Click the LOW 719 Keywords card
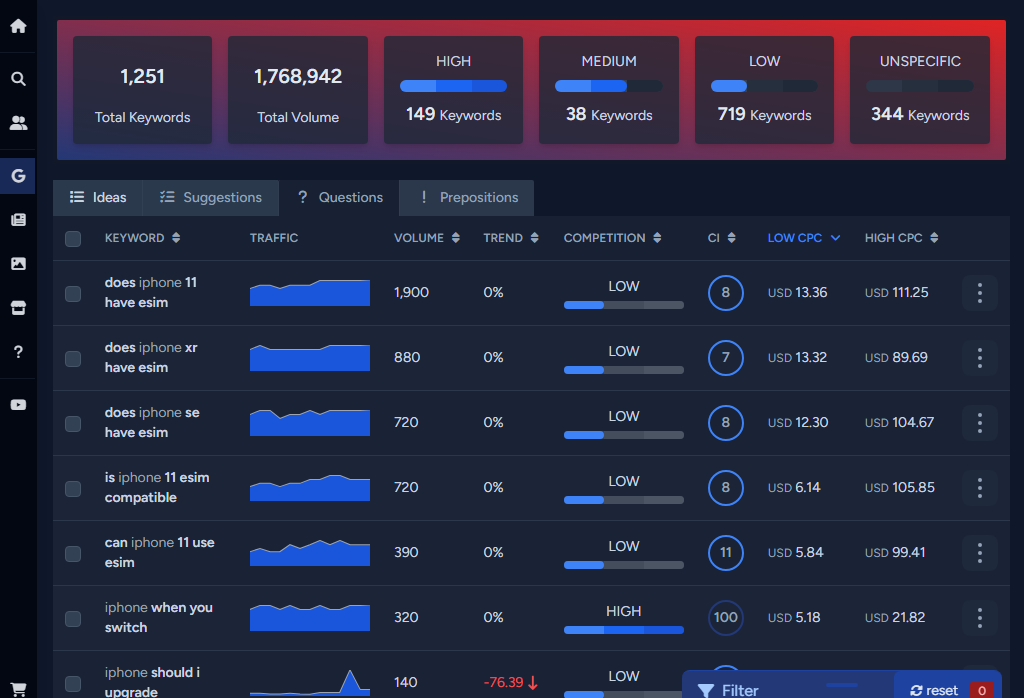Screen dimensions: 1024x698 pos(764,90)
